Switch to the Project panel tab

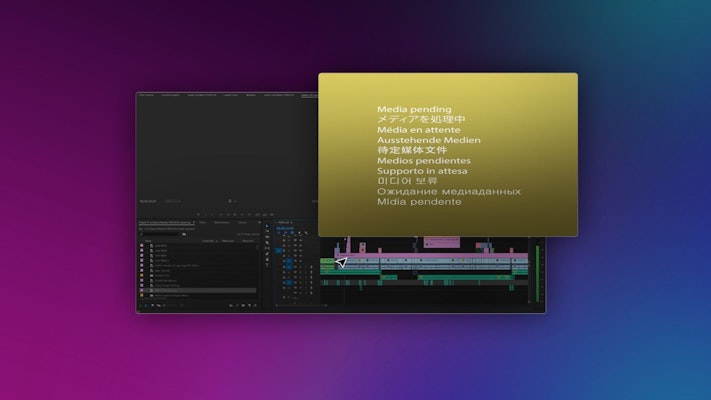click(165, 222)
